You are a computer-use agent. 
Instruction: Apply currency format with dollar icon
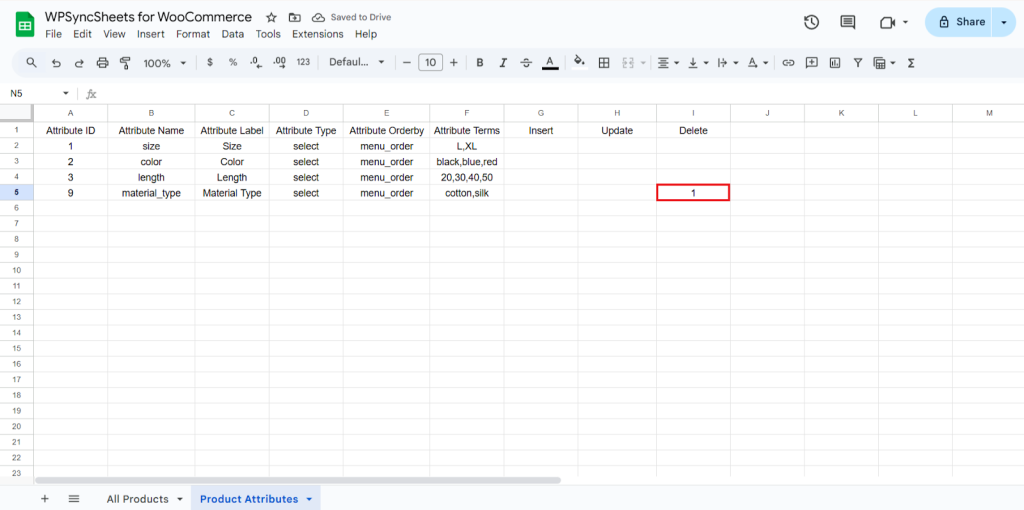click(210, 63)
